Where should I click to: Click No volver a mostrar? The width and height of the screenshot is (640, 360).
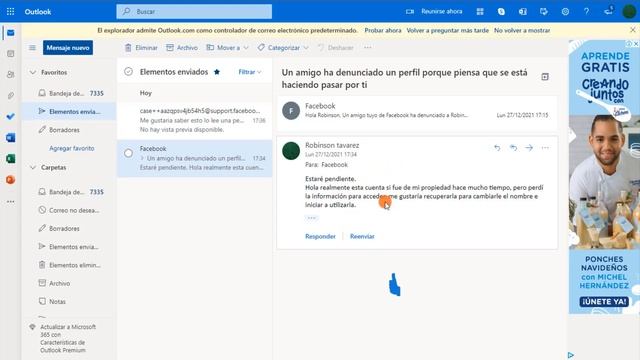(522, 30)
